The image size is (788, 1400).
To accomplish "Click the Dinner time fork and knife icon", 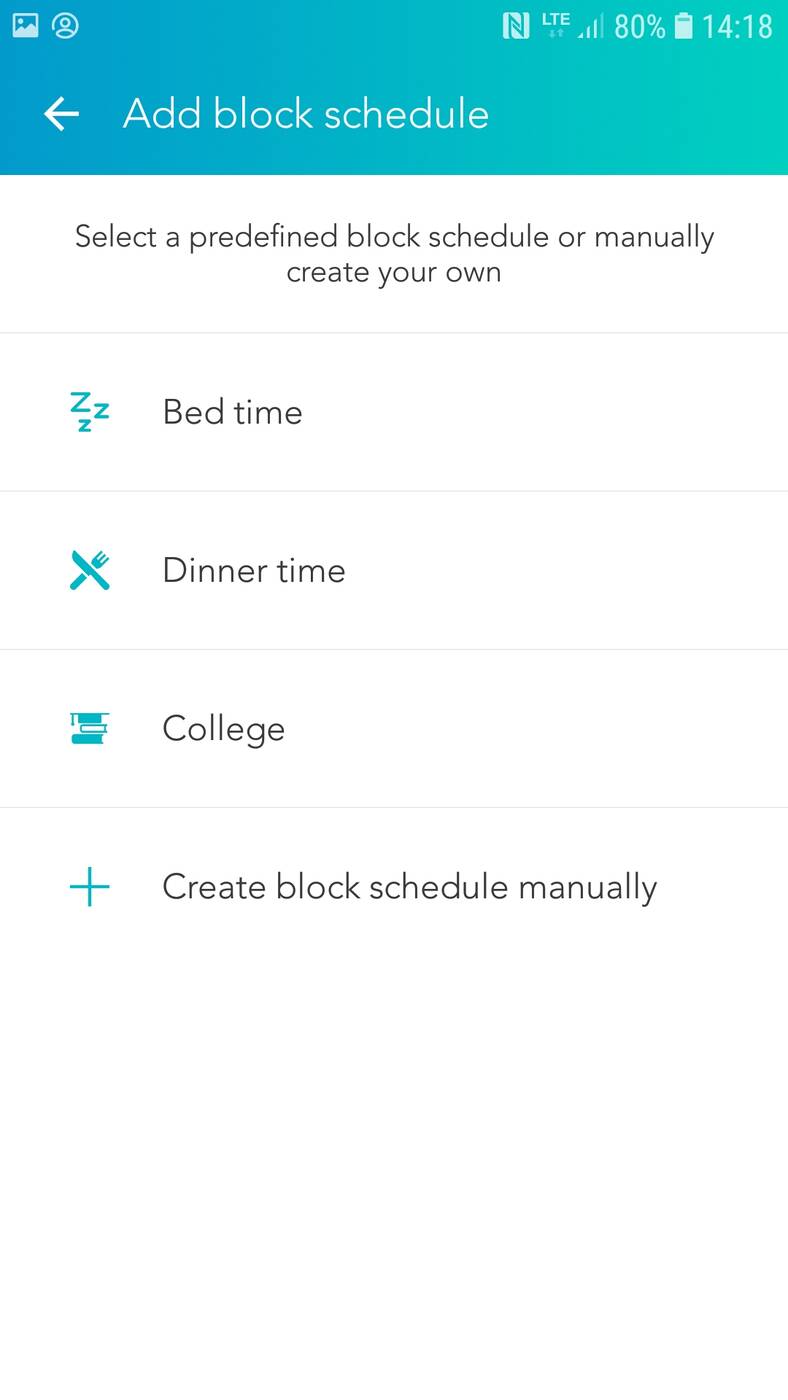I will point(90,570).
